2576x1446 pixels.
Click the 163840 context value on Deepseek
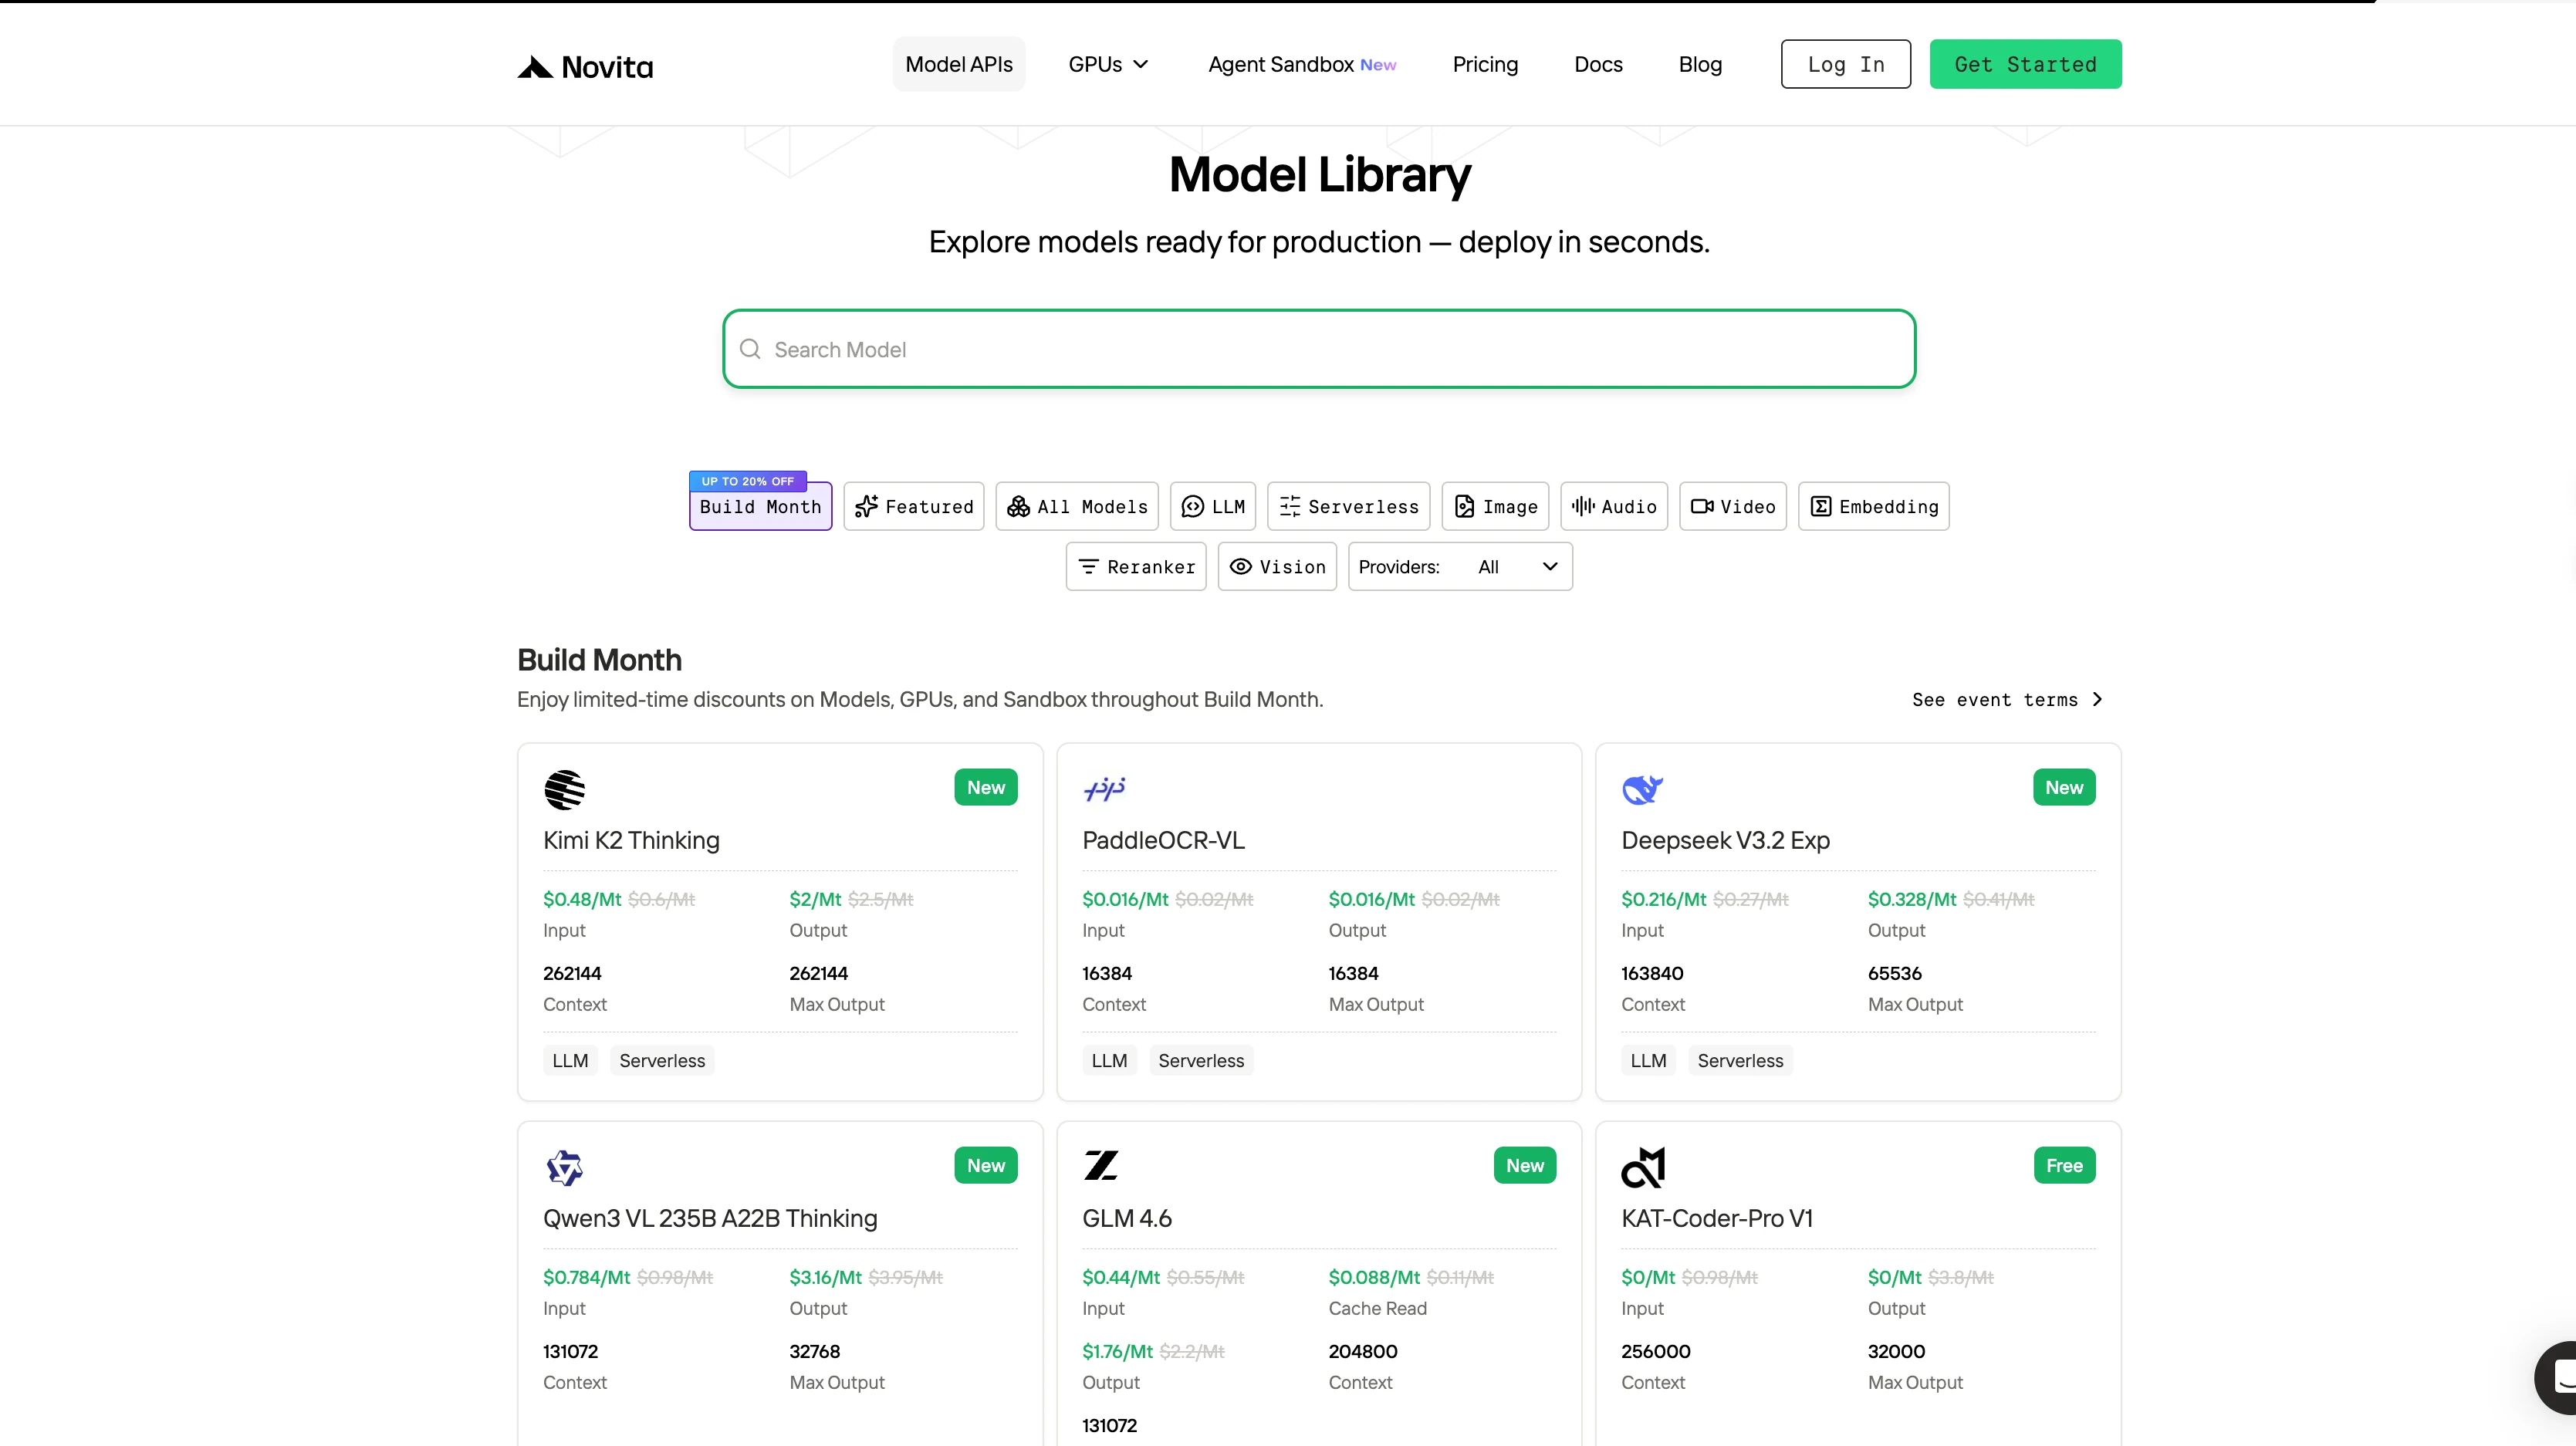click(1652, 973)
